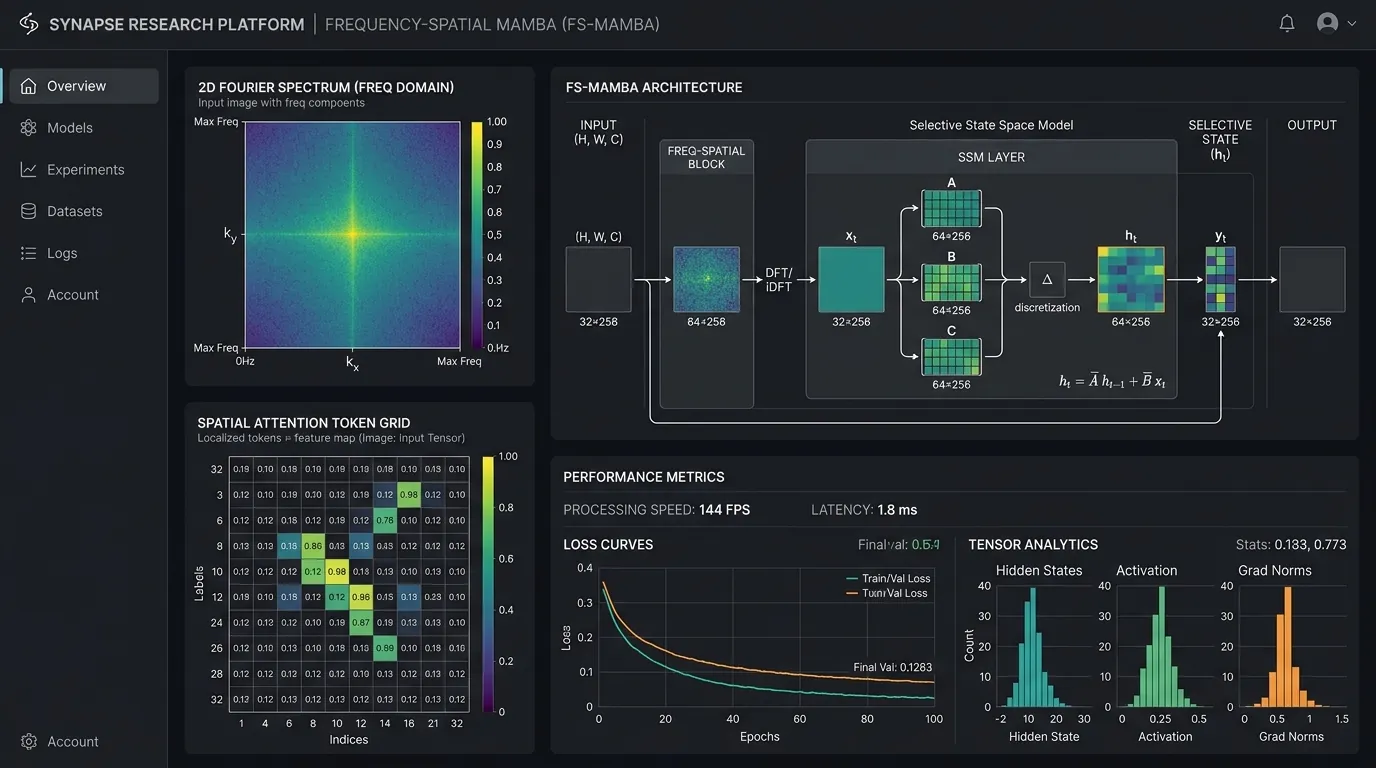Click the Logs list icon
The width and height of the screenshot is (1376, 768).
[28, 253]
